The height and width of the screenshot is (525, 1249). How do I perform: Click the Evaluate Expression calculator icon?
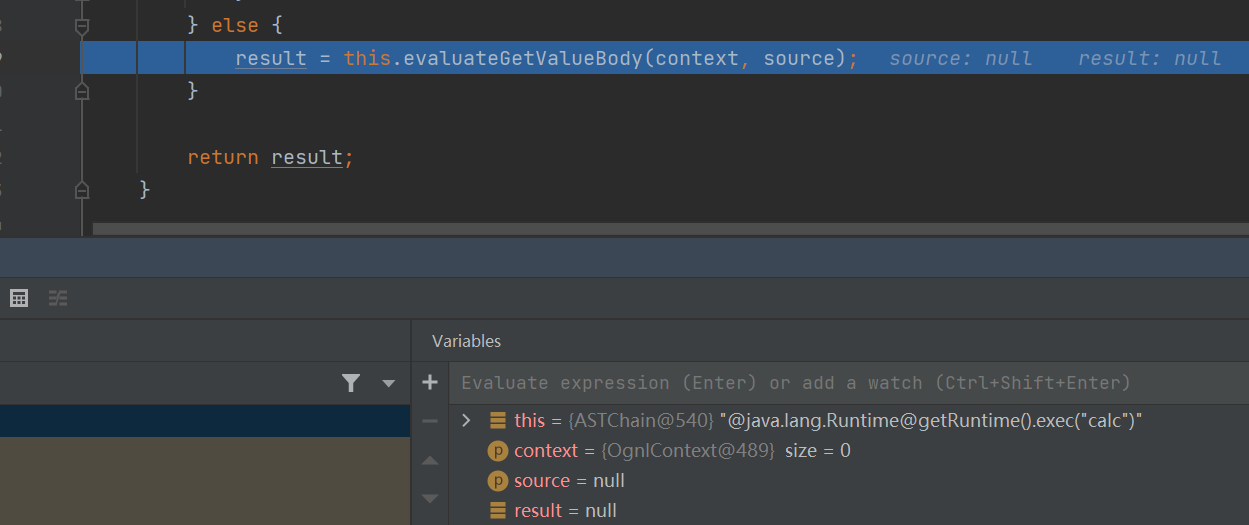coord(19,298)
